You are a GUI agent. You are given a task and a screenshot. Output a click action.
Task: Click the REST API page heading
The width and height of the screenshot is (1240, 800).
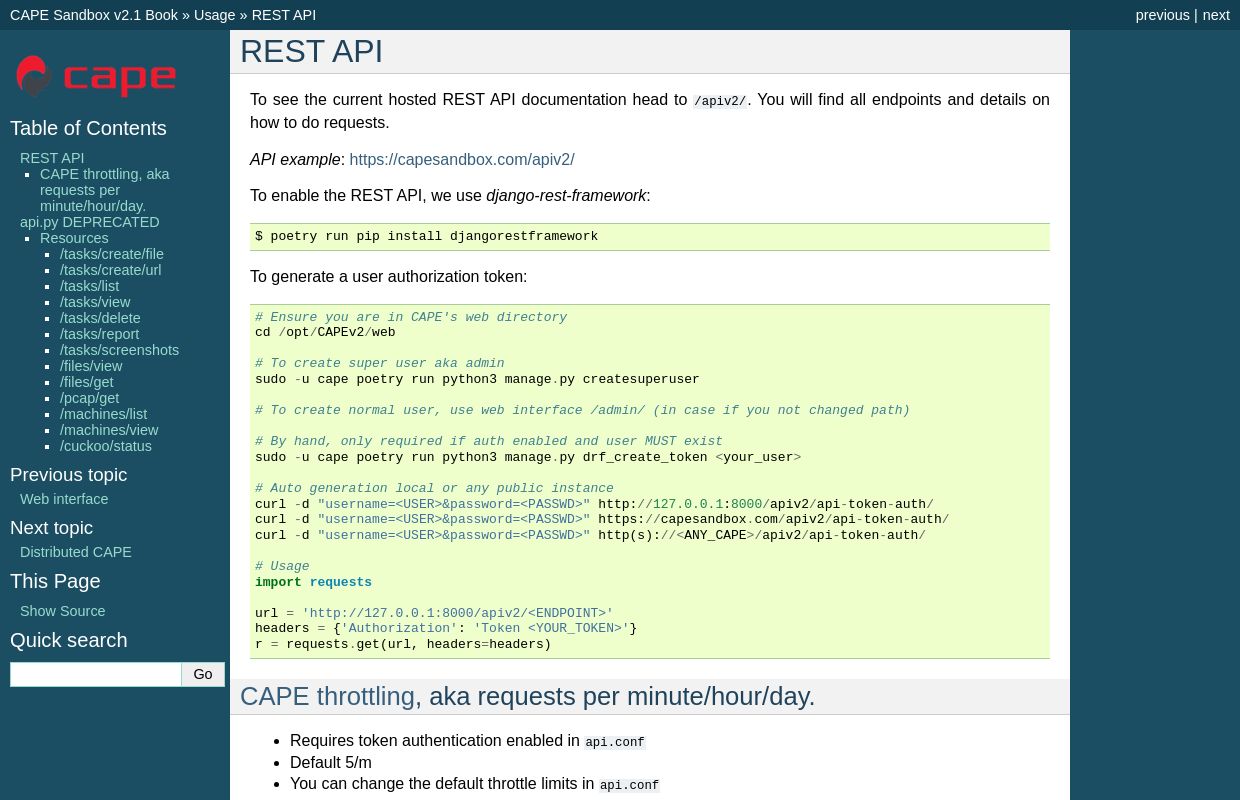(x=311, y=51)
